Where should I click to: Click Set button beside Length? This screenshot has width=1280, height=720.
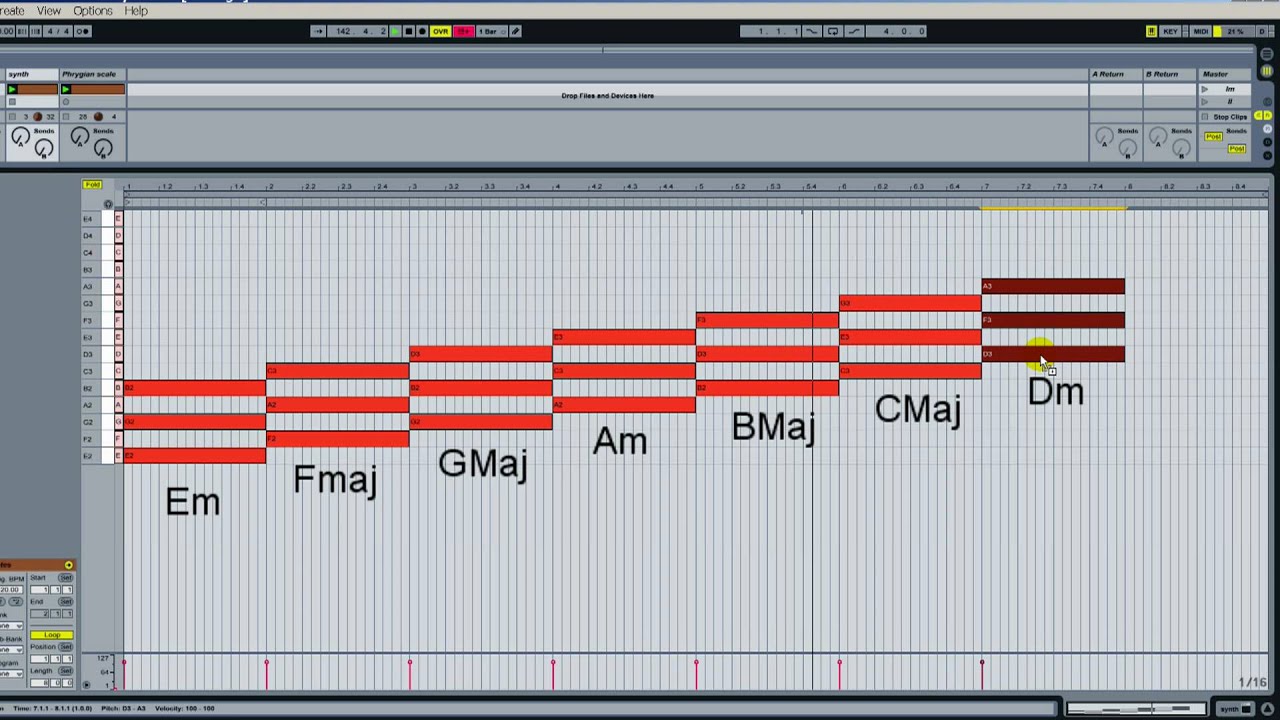tap(66, 671)
